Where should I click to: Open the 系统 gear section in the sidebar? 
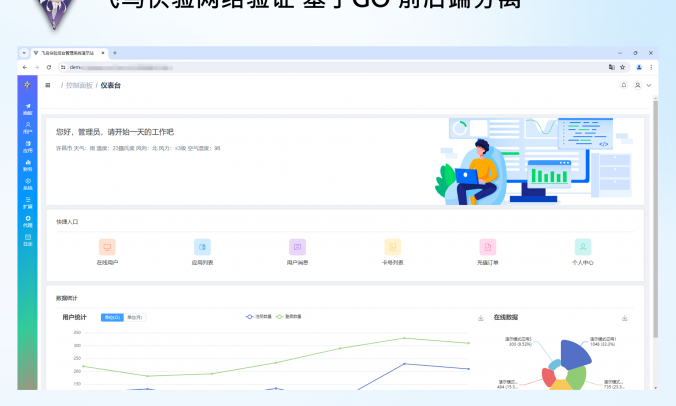click(x=28, y=184)
